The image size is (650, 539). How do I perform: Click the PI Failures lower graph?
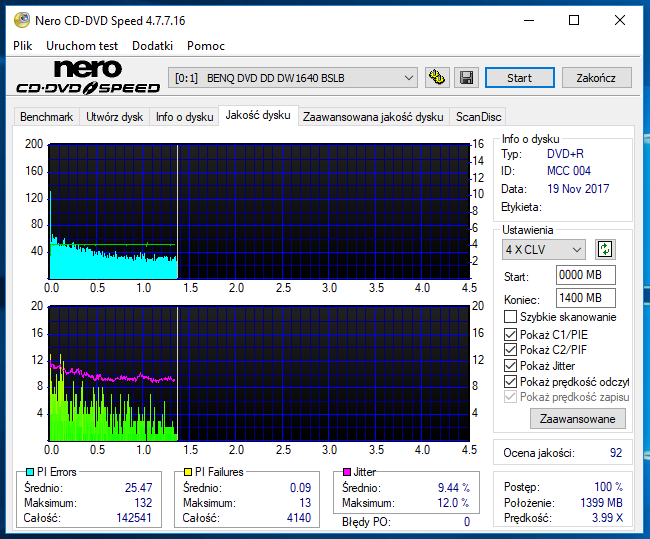click(x=259, y=374)
